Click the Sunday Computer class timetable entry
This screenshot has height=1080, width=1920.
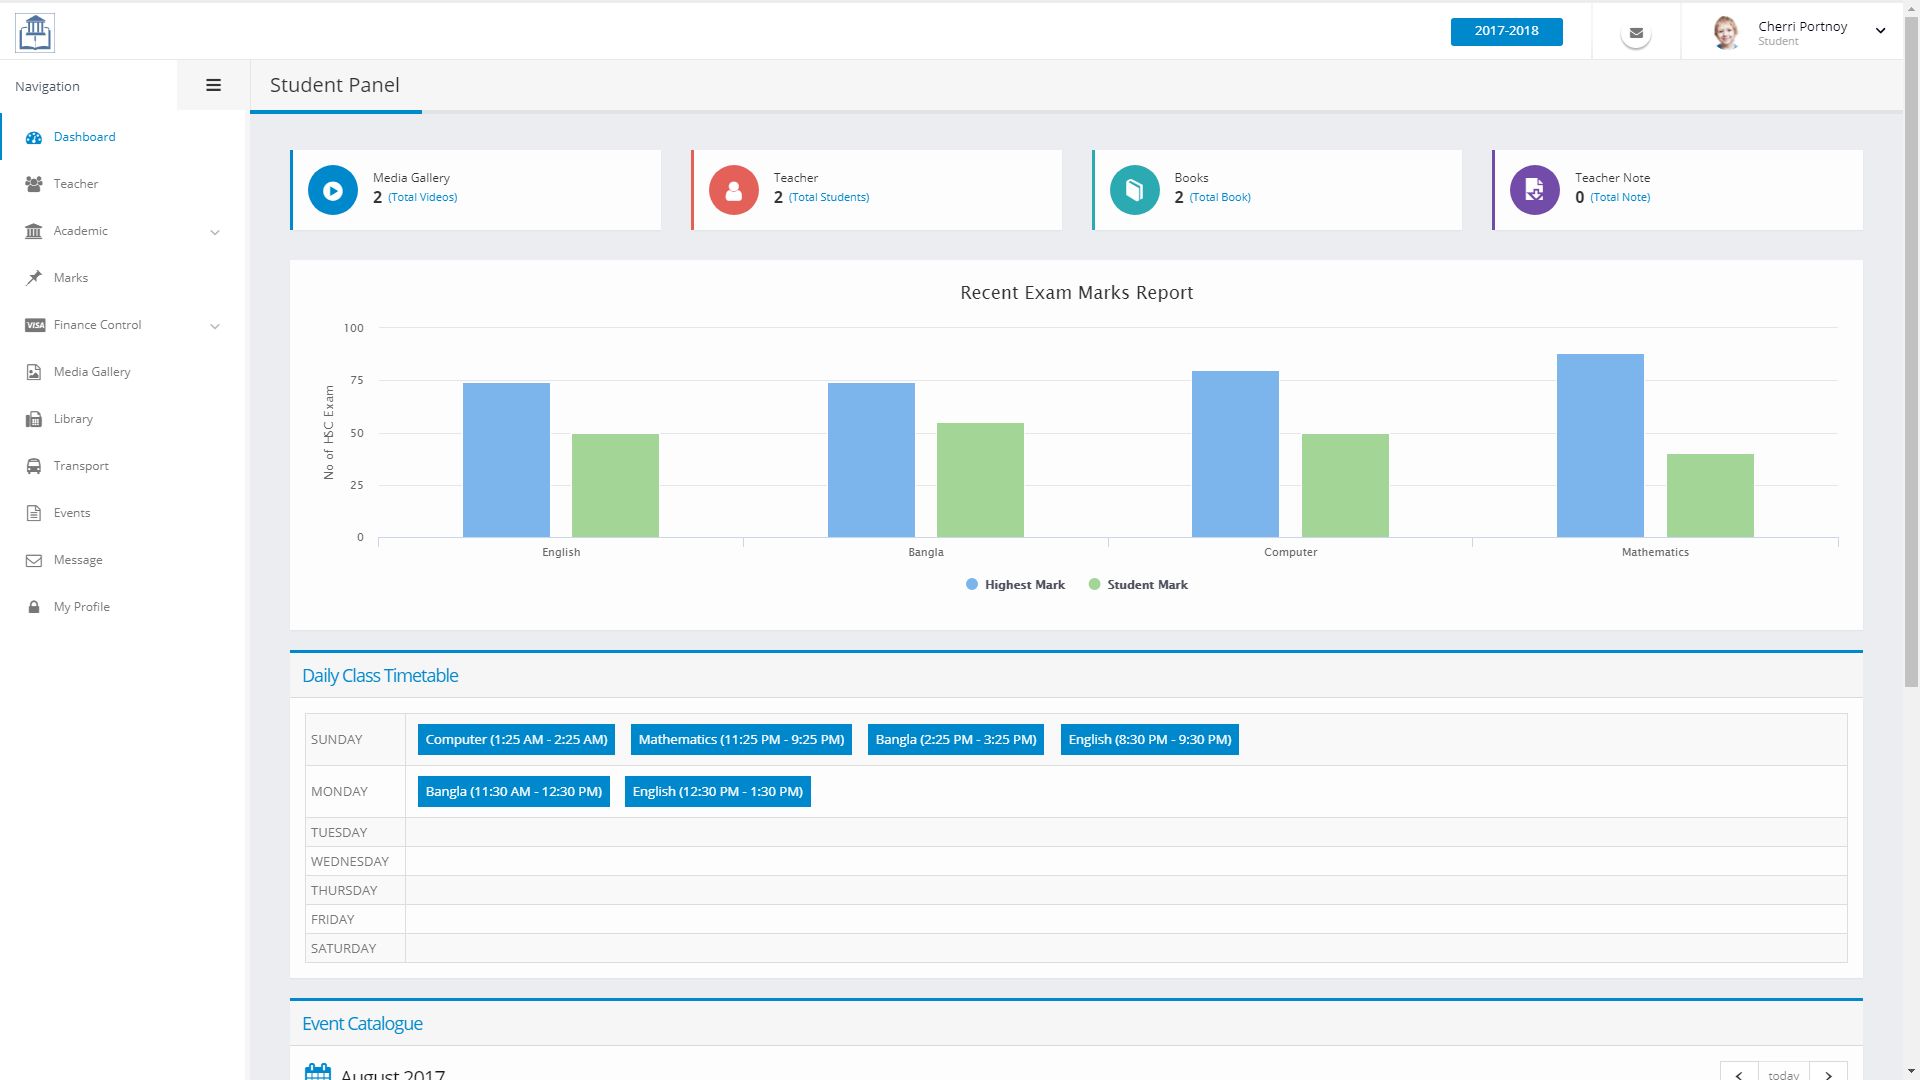(516, 740)
